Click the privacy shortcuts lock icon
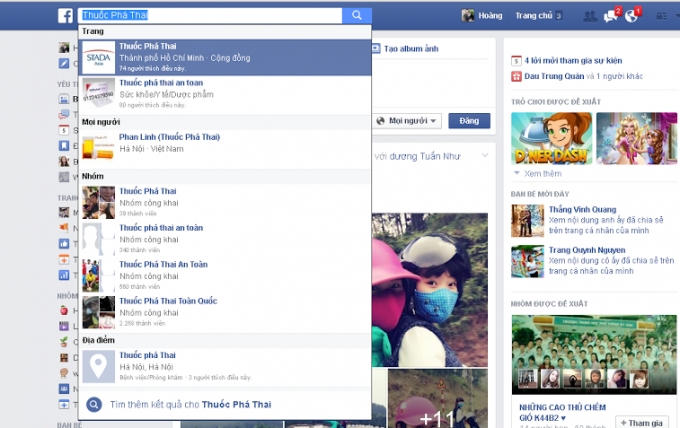This screenshot has width=680, height=428. coord(662,16)
